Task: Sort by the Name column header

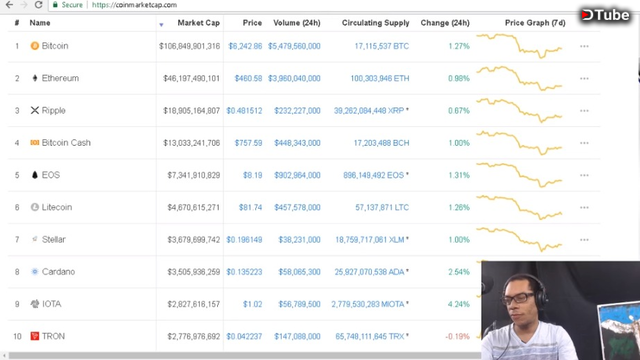Action: tap(40, 23)
